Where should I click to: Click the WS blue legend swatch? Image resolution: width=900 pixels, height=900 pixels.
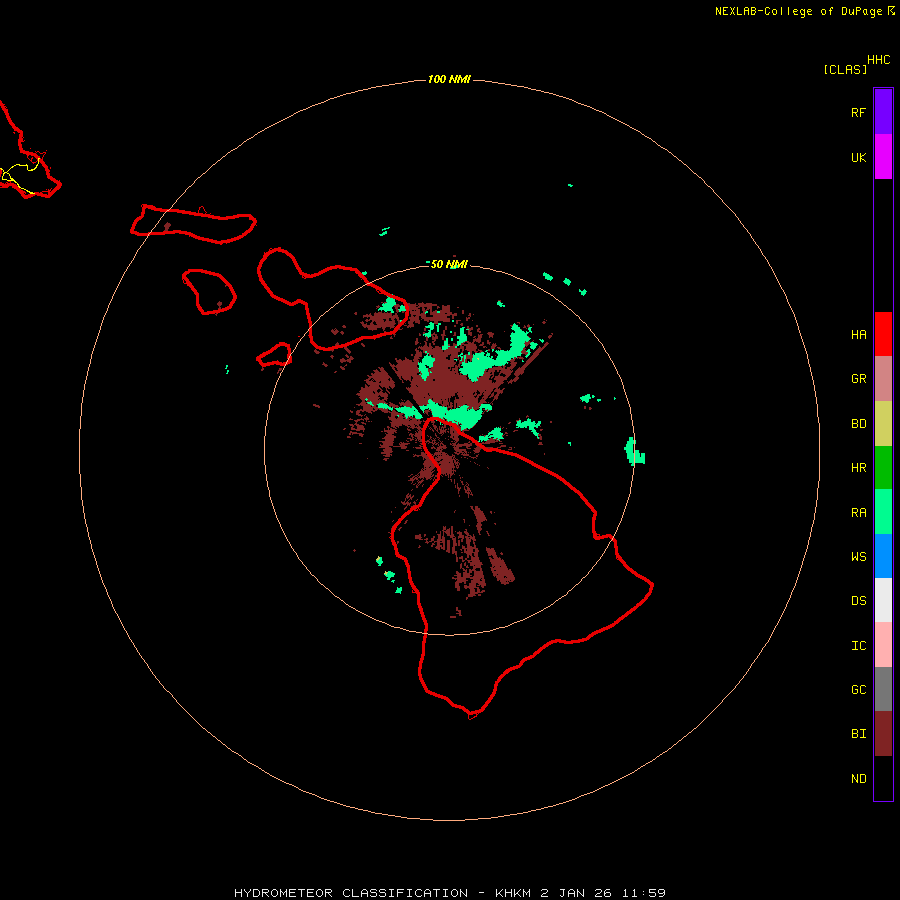pos(883,556)
